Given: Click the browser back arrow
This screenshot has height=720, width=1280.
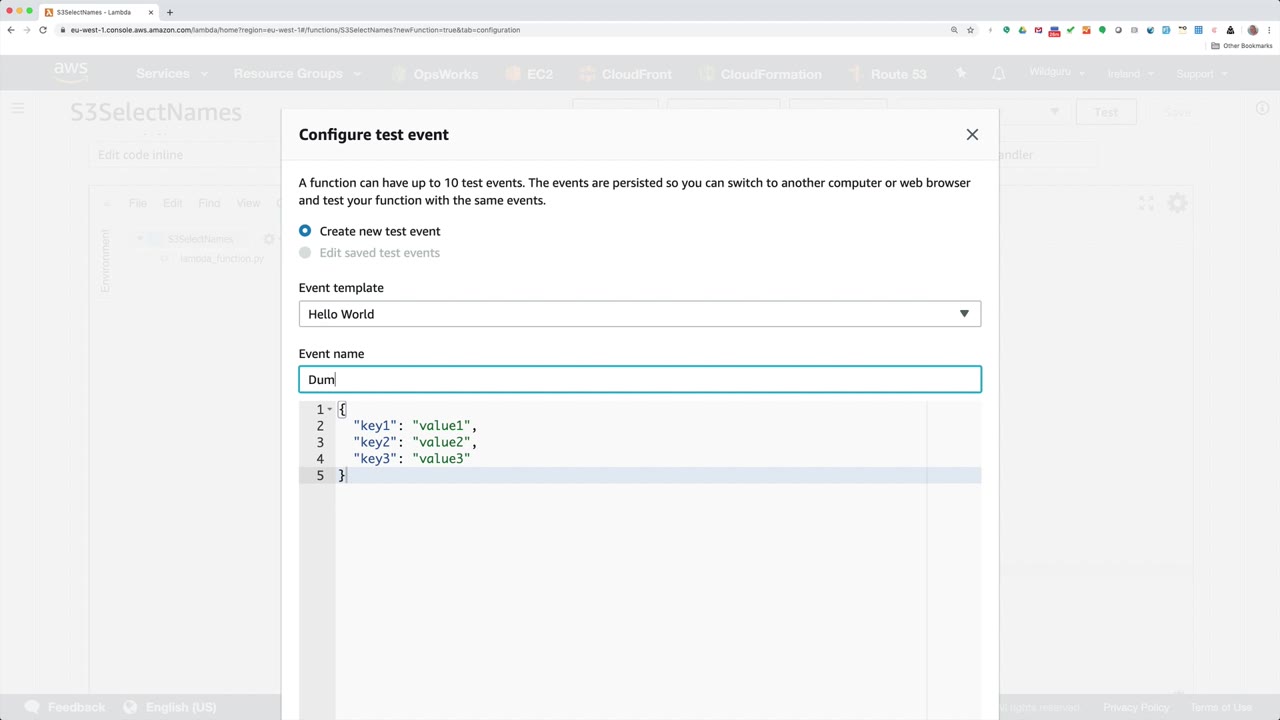Looking at the screenshot, I should pyautogui.click(x=11, y=30).
